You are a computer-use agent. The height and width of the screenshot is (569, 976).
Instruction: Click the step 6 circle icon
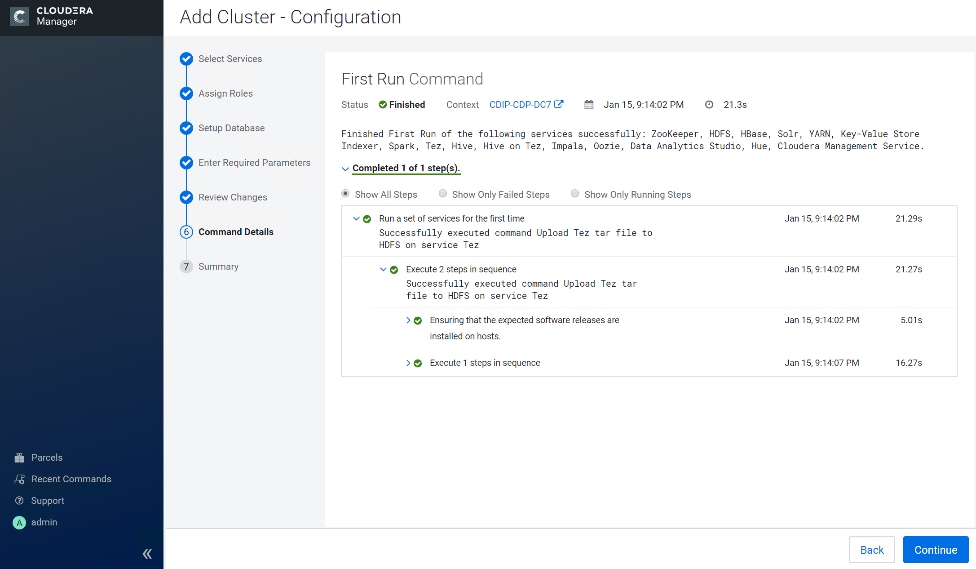[x=186, y=232]
